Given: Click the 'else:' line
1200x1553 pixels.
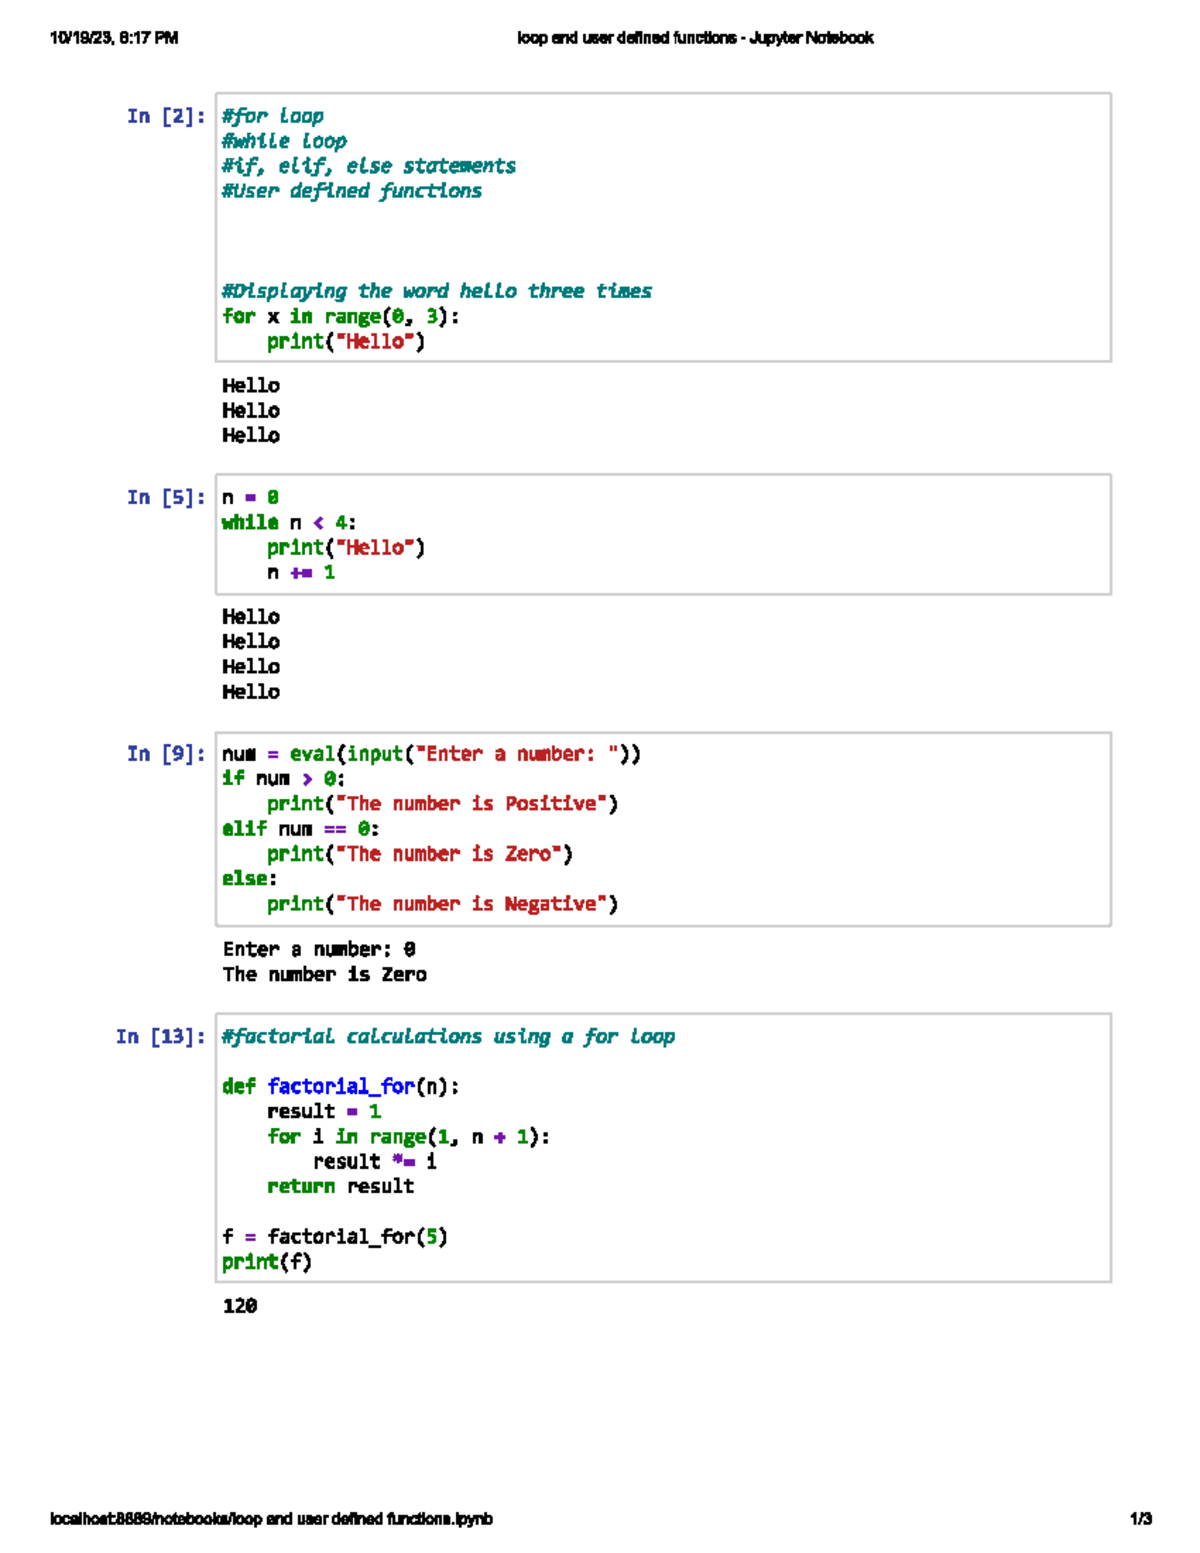Looking at the screenshot, I should (250, 878).
